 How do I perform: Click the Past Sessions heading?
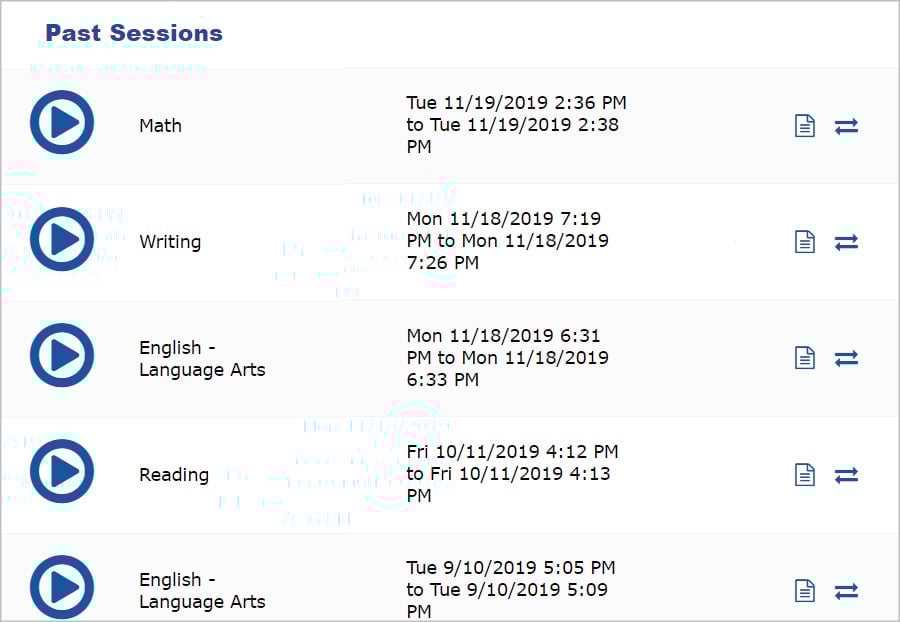point(134,33)
